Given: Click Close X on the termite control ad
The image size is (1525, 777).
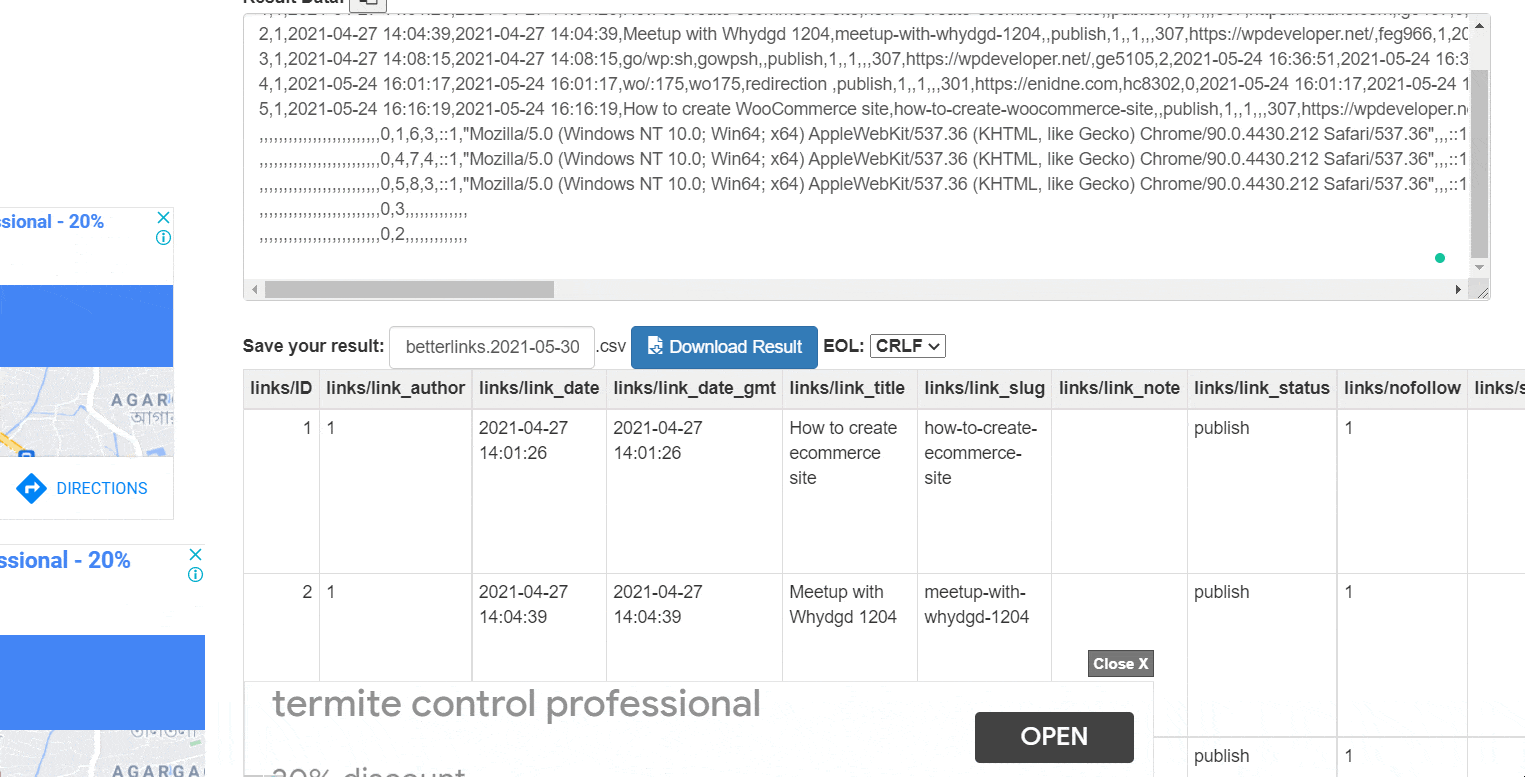Looking at the screenshot, I should [x=1120, y=663].
